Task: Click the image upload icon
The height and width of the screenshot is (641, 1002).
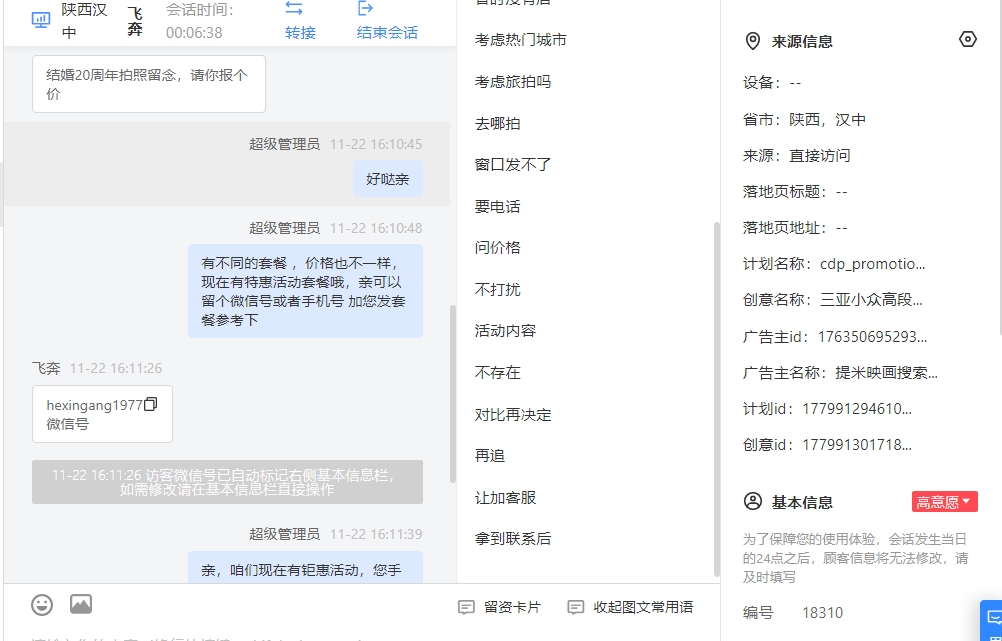Action: pyautogui.click(x=81, y=604)
